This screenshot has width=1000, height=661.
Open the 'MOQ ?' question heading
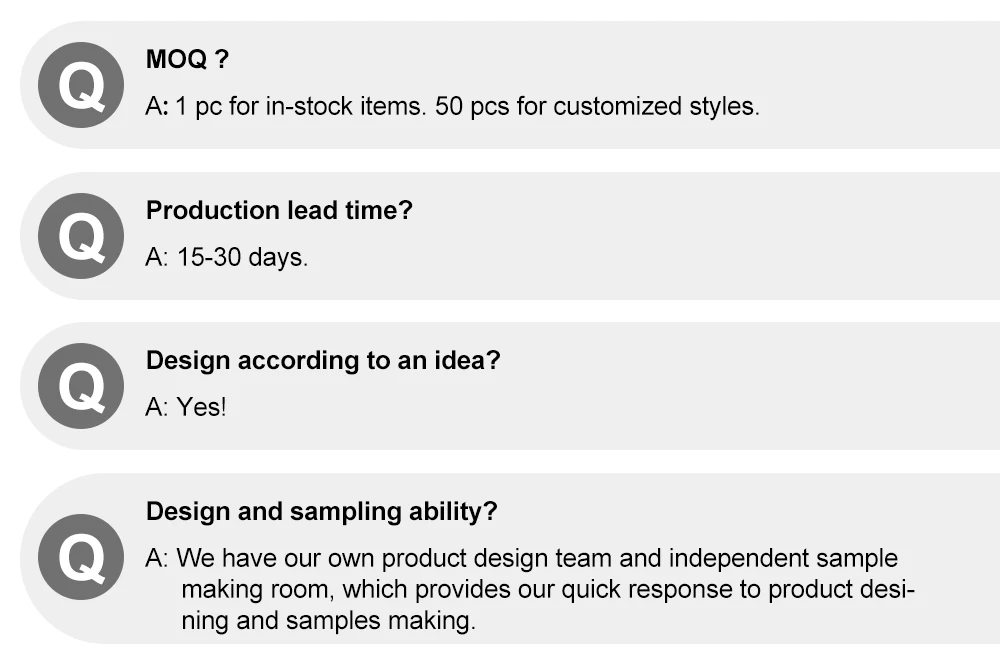[x=188, y=59]
